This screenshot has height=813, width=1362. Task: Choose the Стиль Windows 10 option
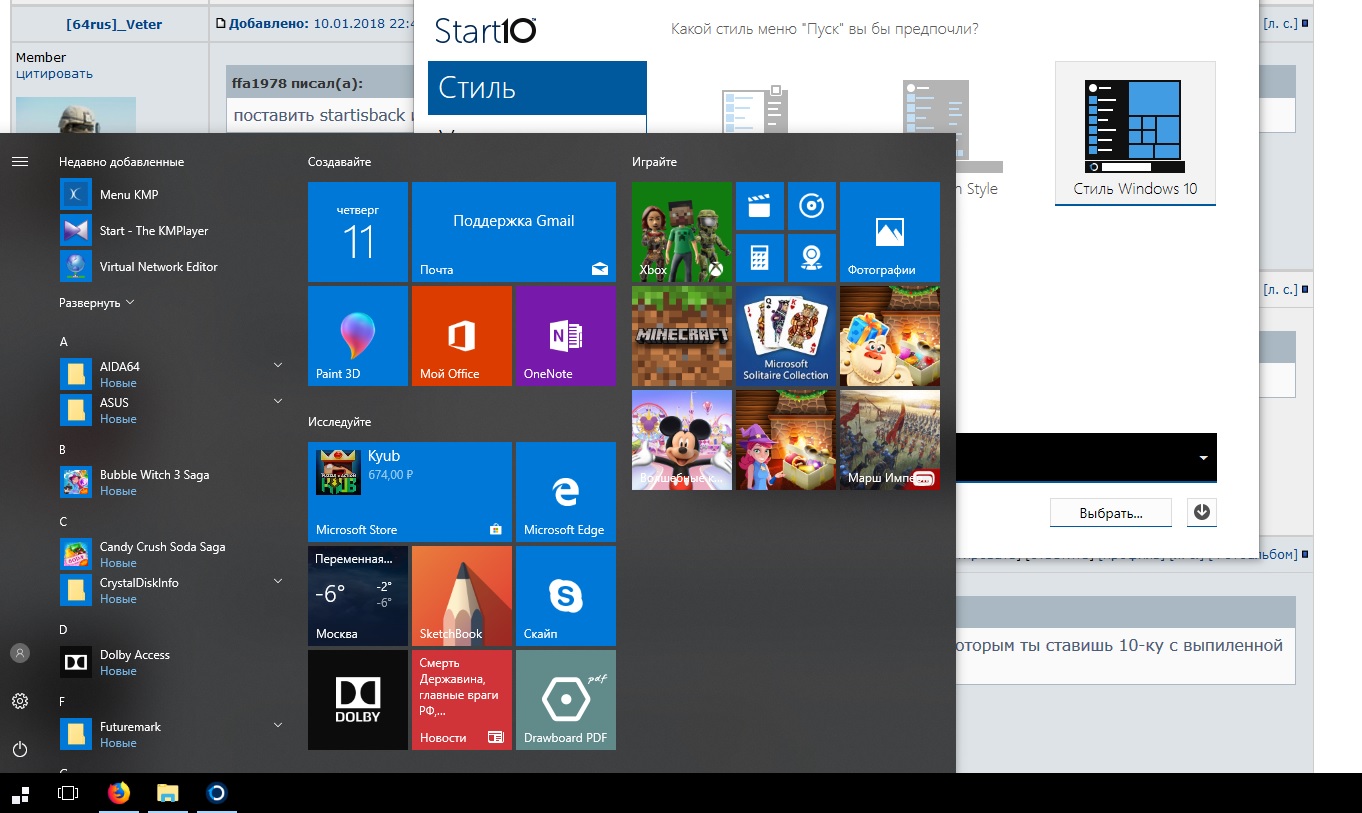coord(1135,133)
